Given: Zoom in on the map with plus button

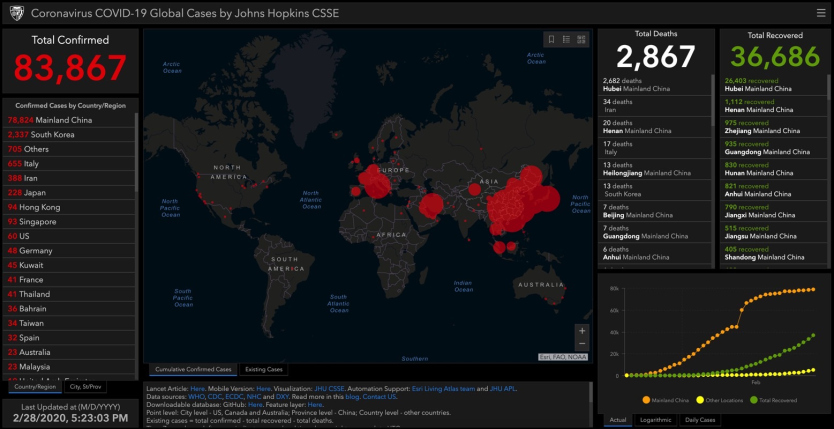Looking at the screenshot, I should coord(582,330).
